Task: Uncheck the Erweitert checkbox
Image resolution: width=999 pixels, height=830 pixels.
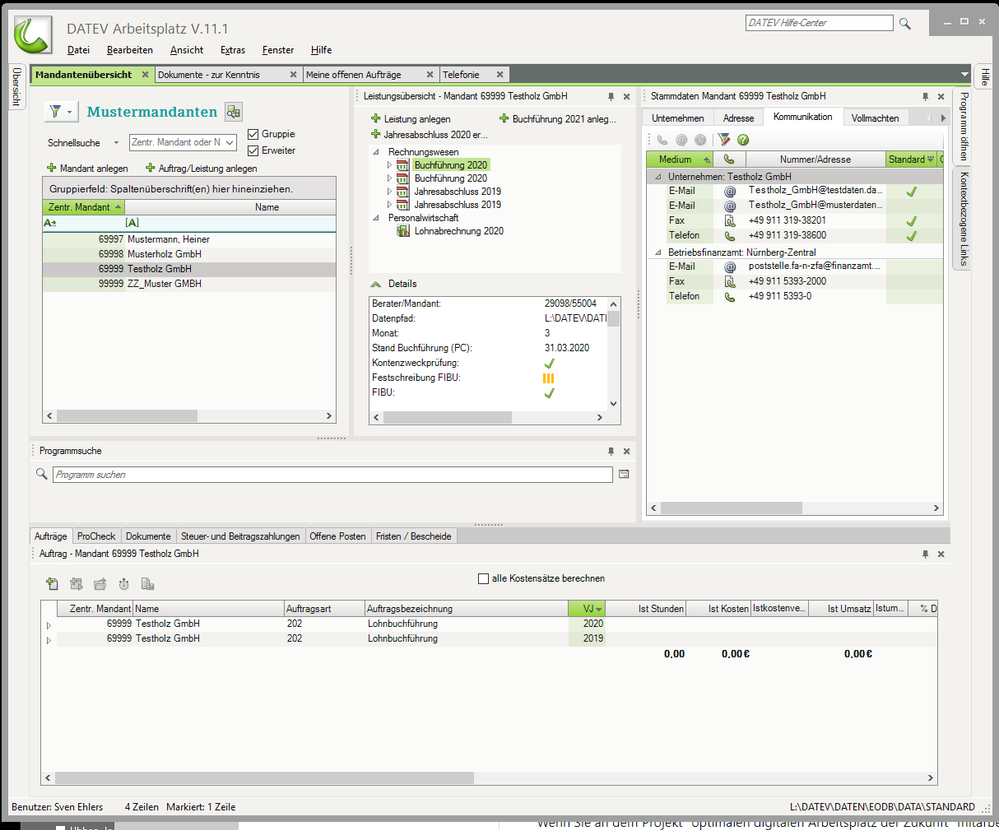Action: coord(253,150)
